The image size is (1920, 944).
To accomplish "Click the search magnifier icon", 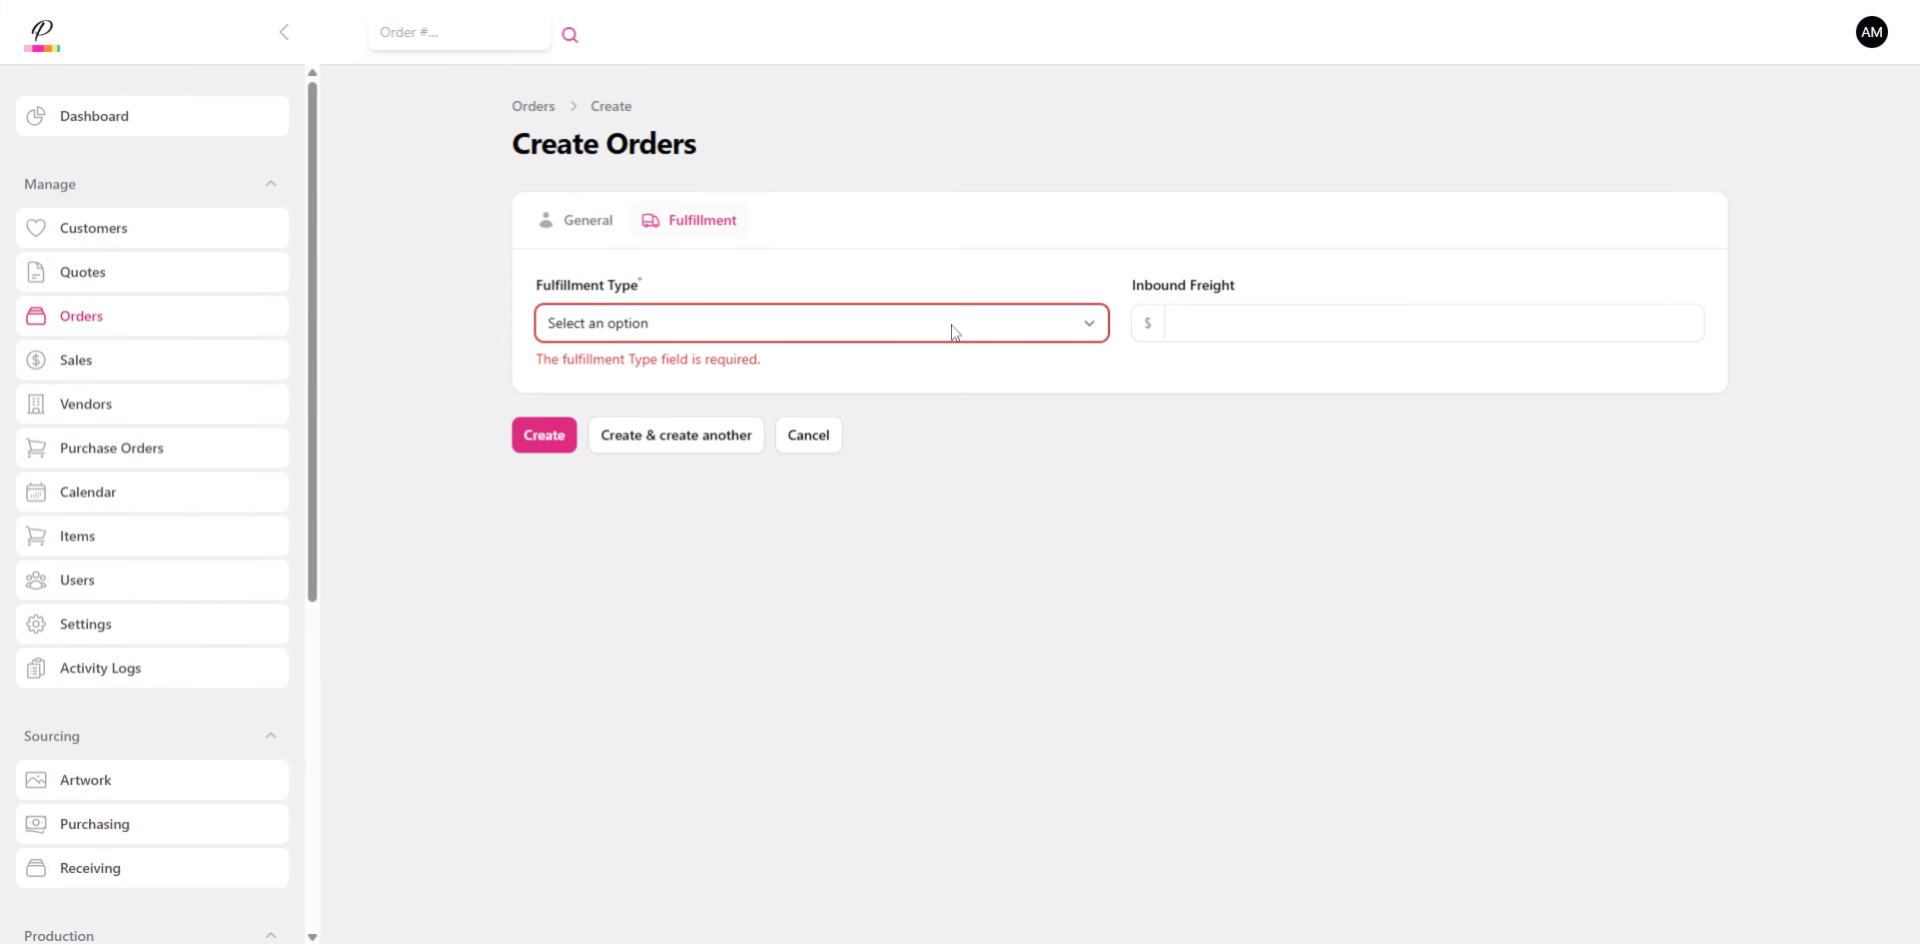I will coord(570,34).
